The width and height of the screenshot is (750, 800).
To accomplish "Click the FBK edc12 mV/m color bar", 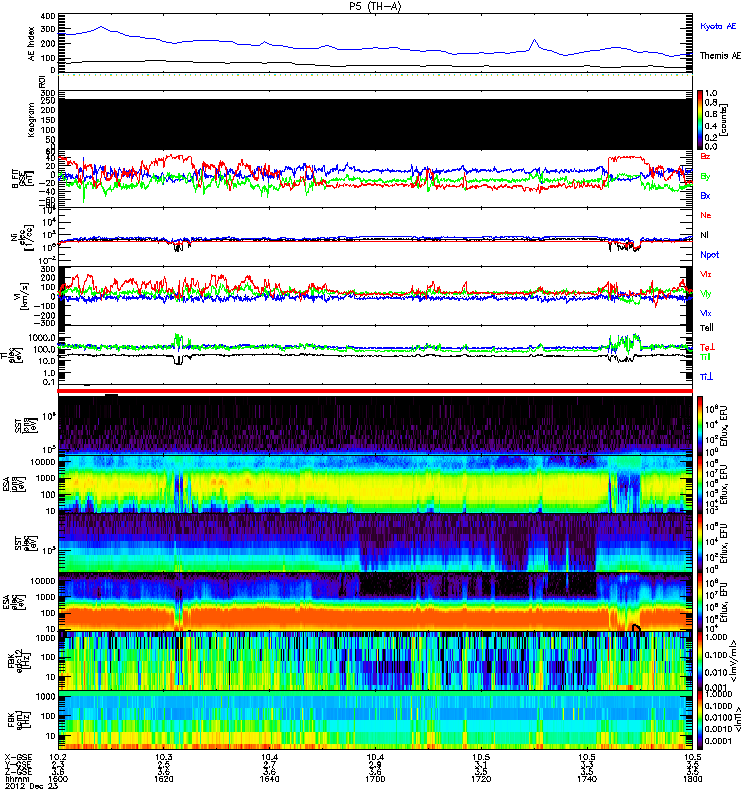I will [x=700, y=661].
